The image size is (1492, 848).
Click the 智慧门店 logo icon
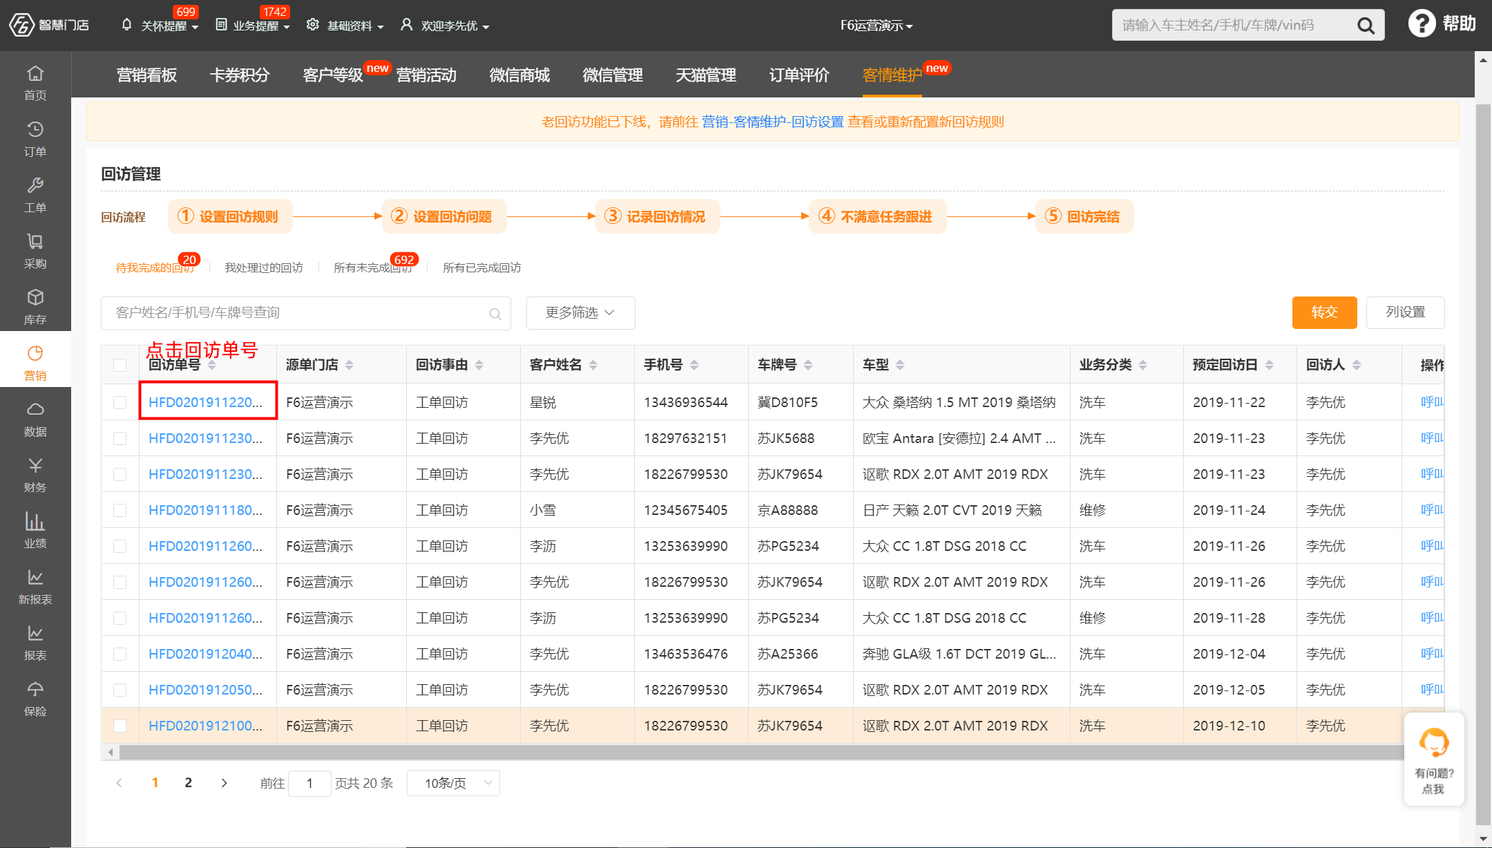click(x=21, y=25)
